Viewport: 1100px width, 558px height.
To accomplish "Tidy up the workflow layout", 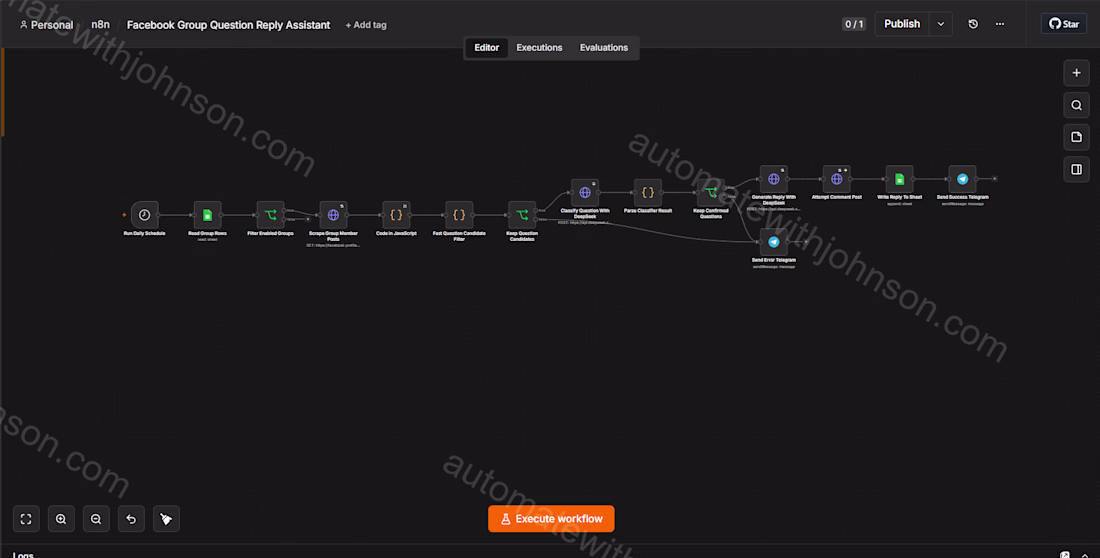I will (166, 519).
